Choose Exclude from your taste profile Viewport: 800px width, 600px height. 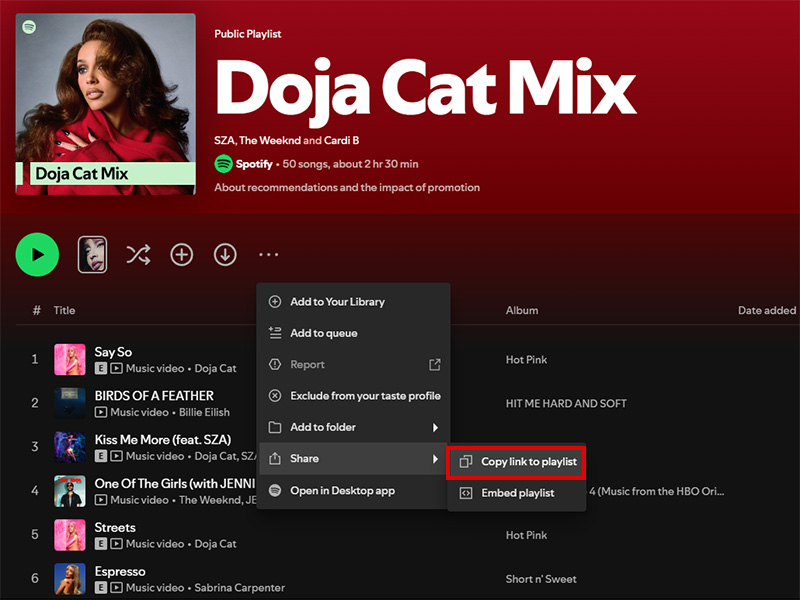[353, 396]
